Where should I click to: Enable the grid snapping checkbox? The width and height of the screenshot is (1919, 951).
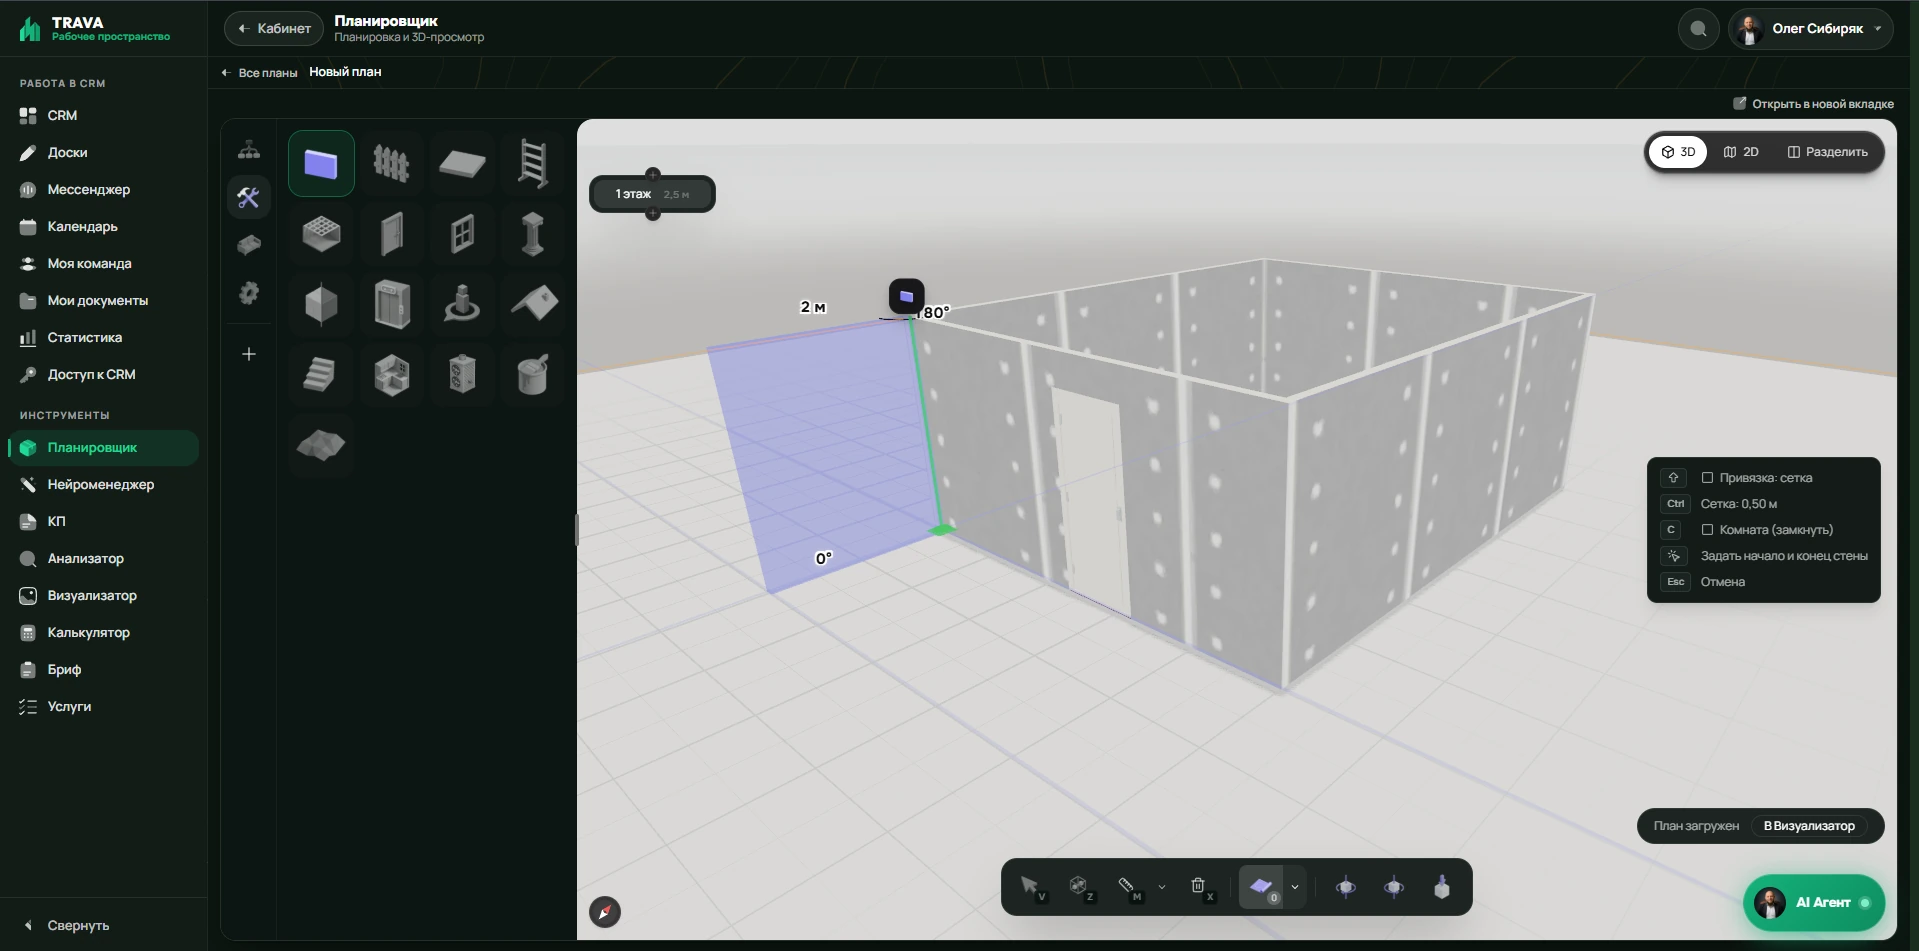click(x=1707, y=478)
